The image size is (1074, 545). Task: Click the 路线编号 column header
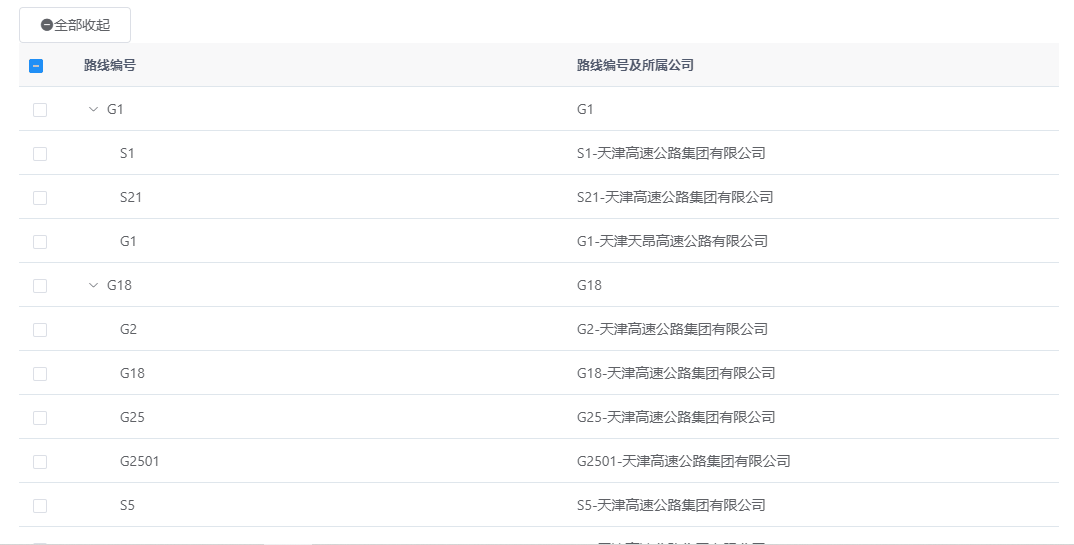pos(110,66)
